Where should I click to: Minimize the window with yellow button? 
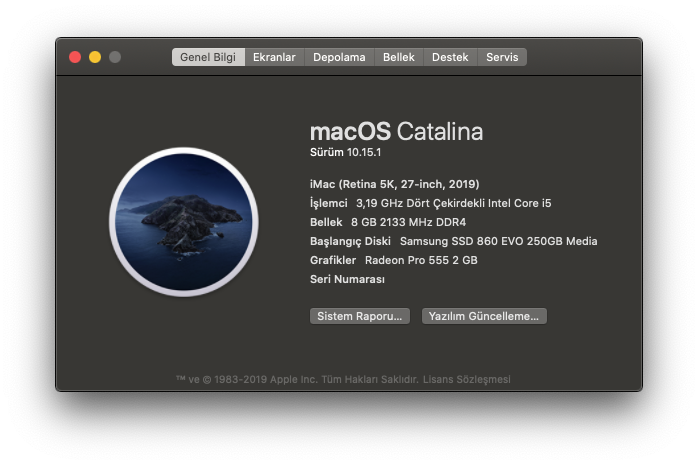[95, 58]
